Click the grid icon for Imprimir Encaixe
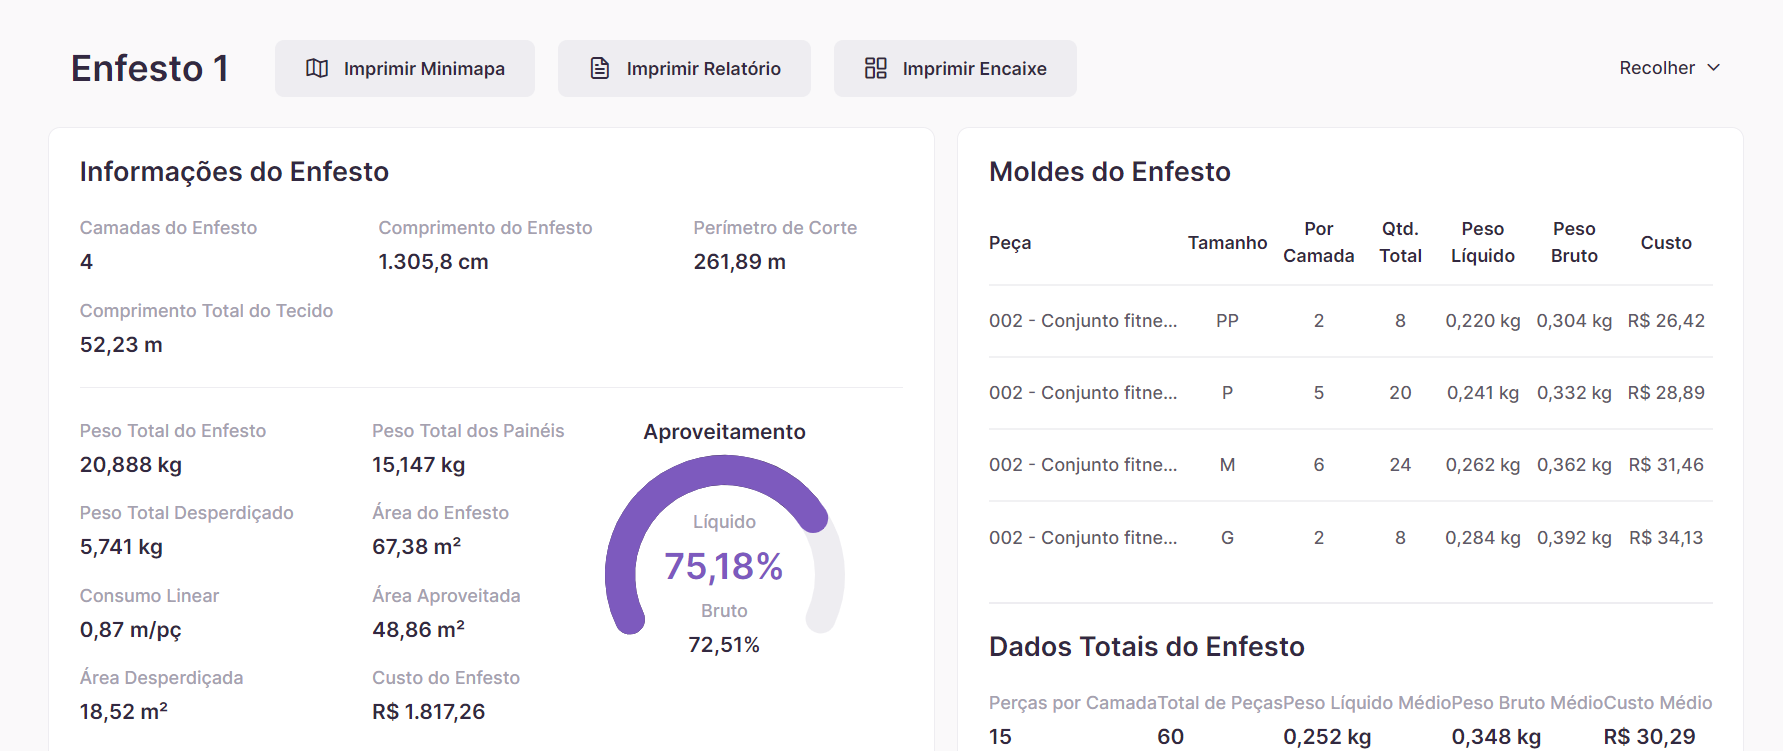This screenshot has width=1783, height=751. (x=876, y=68)
